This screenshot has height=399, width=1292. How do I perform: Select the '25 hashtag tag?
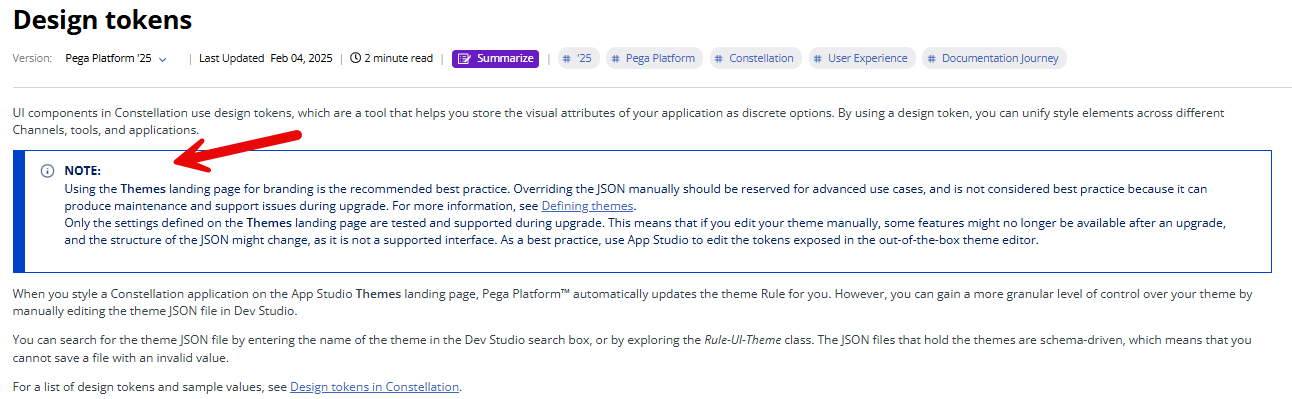[579, 59]
